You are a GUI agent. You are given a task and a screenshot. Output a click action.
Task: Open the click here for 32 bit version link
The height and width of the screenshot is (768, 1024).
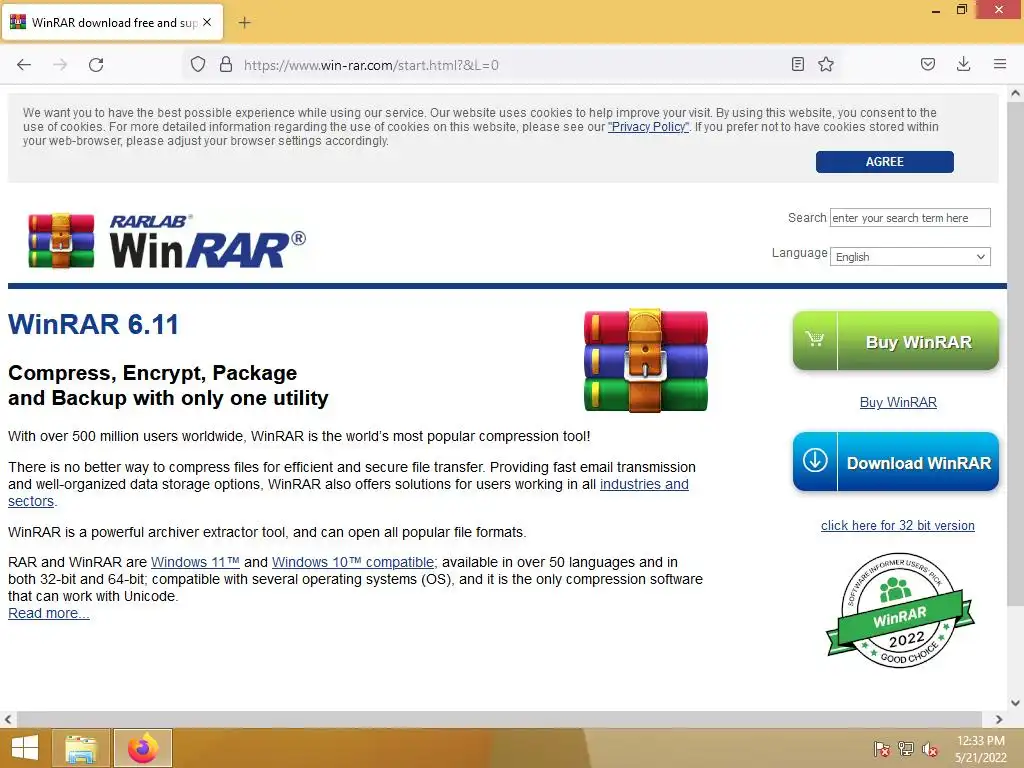click(897, 526)
